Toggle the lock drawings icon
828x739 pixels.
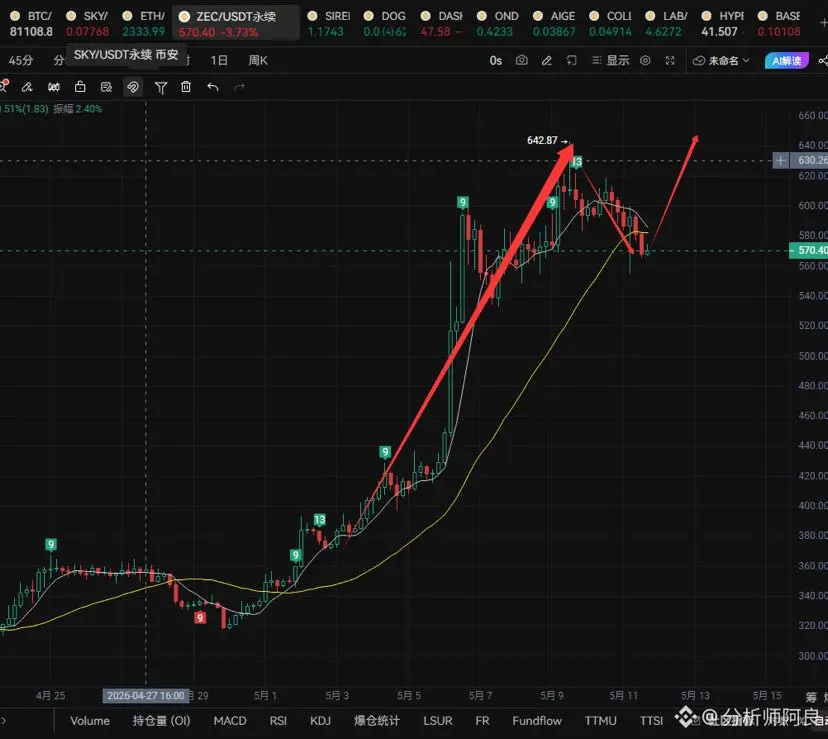[80, 87]
